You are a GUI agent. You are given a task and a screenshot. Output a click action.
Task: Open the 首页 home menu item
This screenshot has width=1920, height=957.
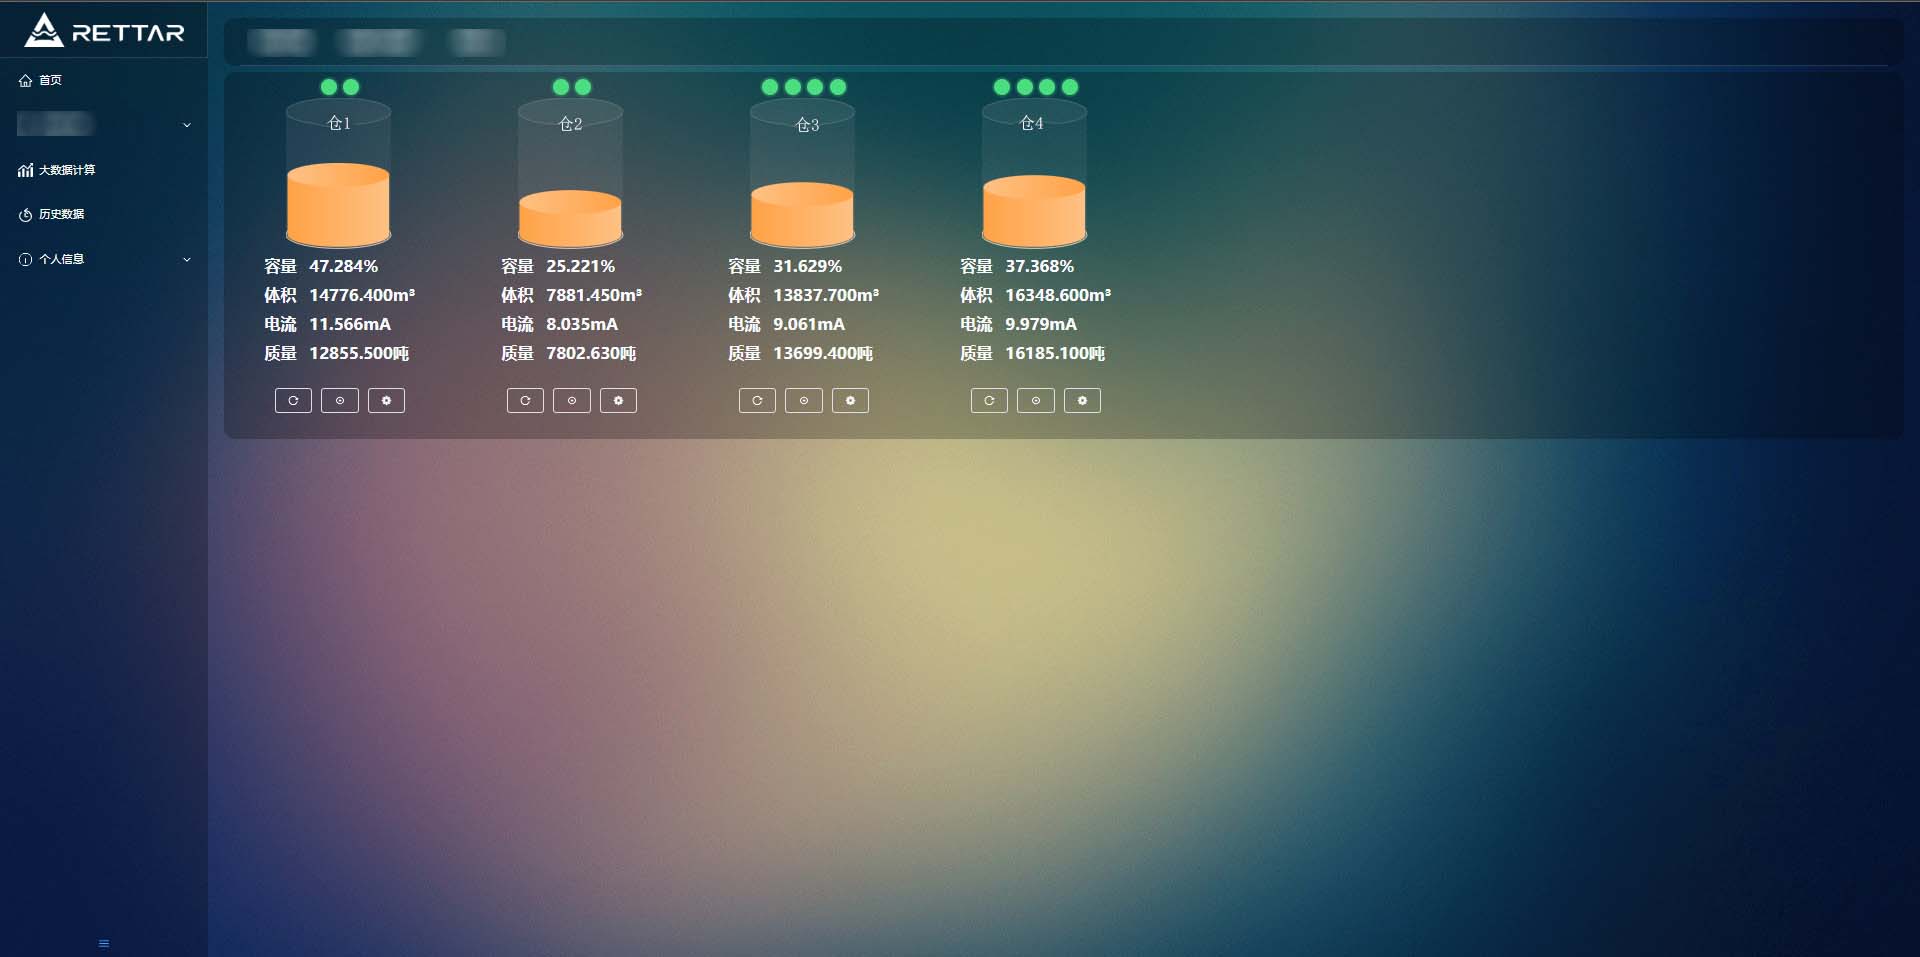click(50, 80)
